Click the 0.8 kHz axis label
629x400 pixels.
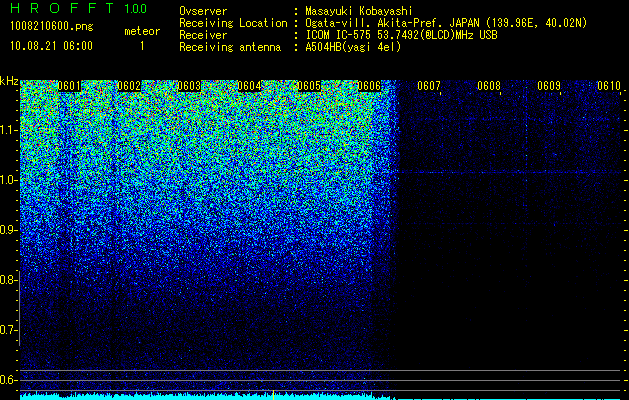(9, 280)
